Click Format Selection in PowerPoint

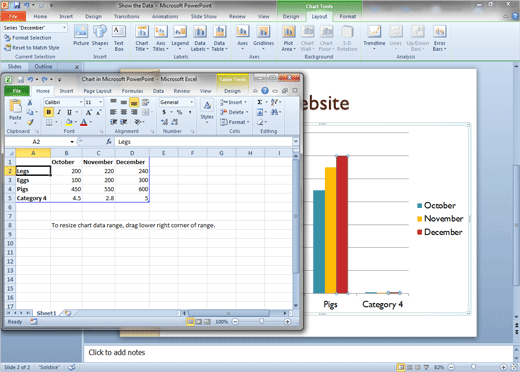[x=28, y=38]
